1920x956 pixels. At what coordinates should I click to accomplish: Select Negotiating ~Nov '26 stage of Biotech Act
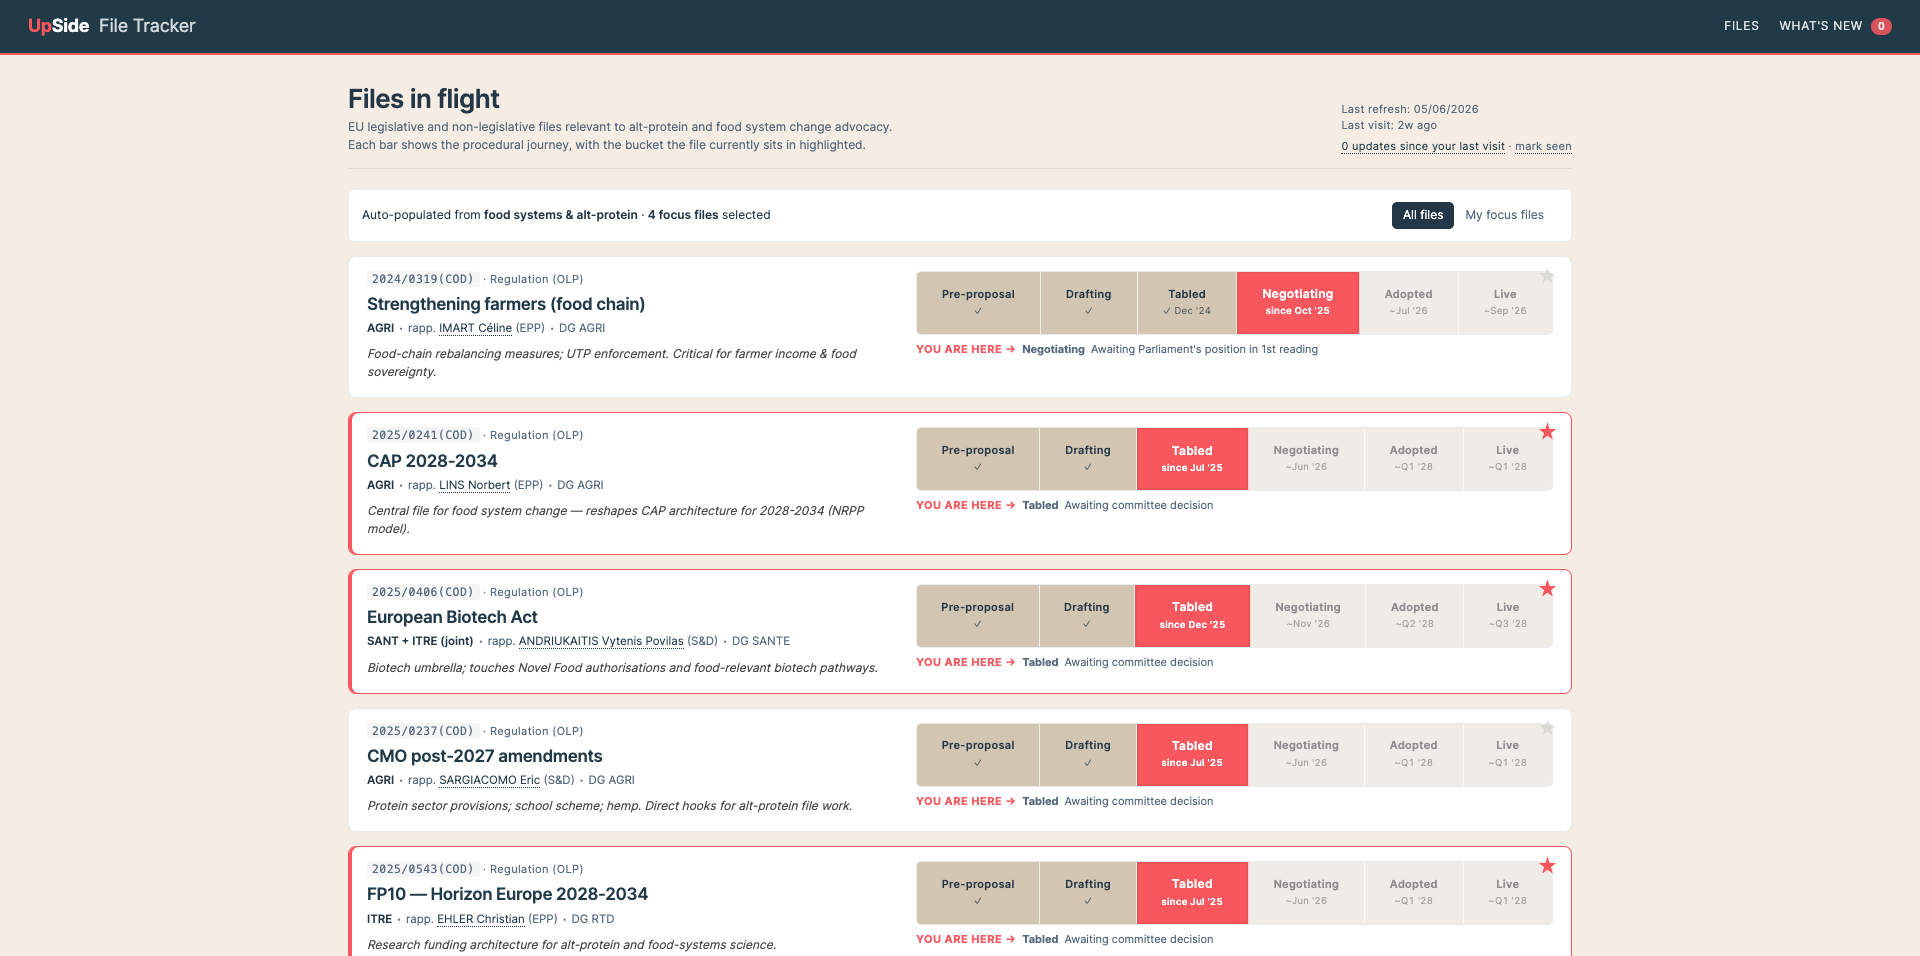point(1307,616)
